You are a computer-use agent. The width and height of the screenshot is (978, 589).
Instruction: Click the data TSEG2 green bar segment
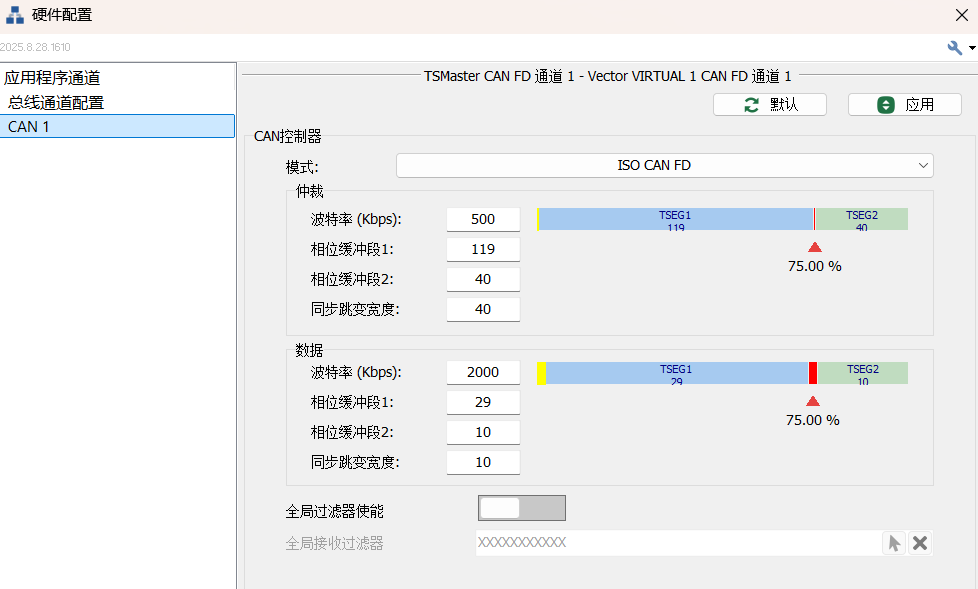pyautogui.click(x=862, y=373)
